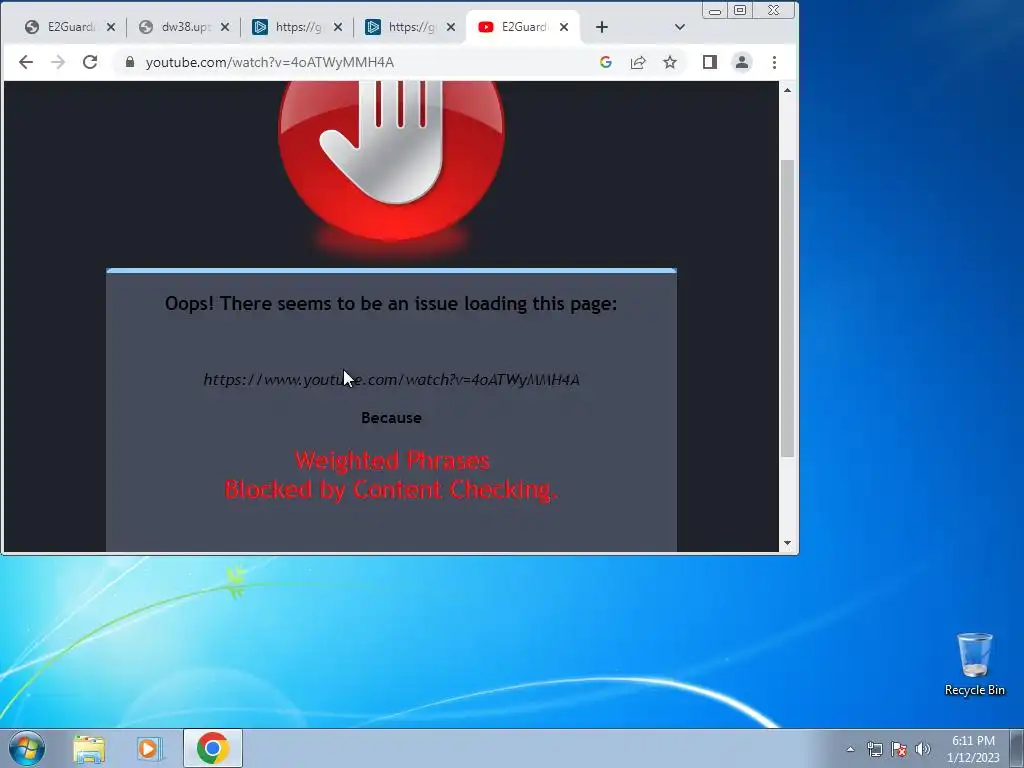1024x768 pixels.
Task: Click the 'Weighted Phrases' red text
Action: (x=392, y=460)
